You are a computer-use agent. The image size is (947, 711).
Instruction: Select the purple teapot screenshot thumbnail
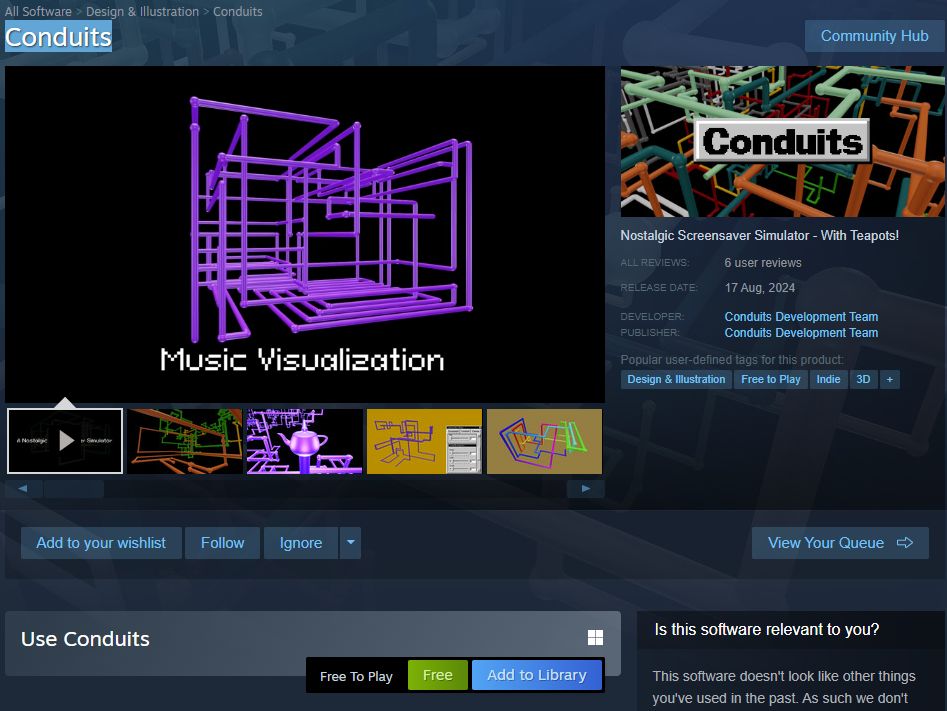[304, 441]
